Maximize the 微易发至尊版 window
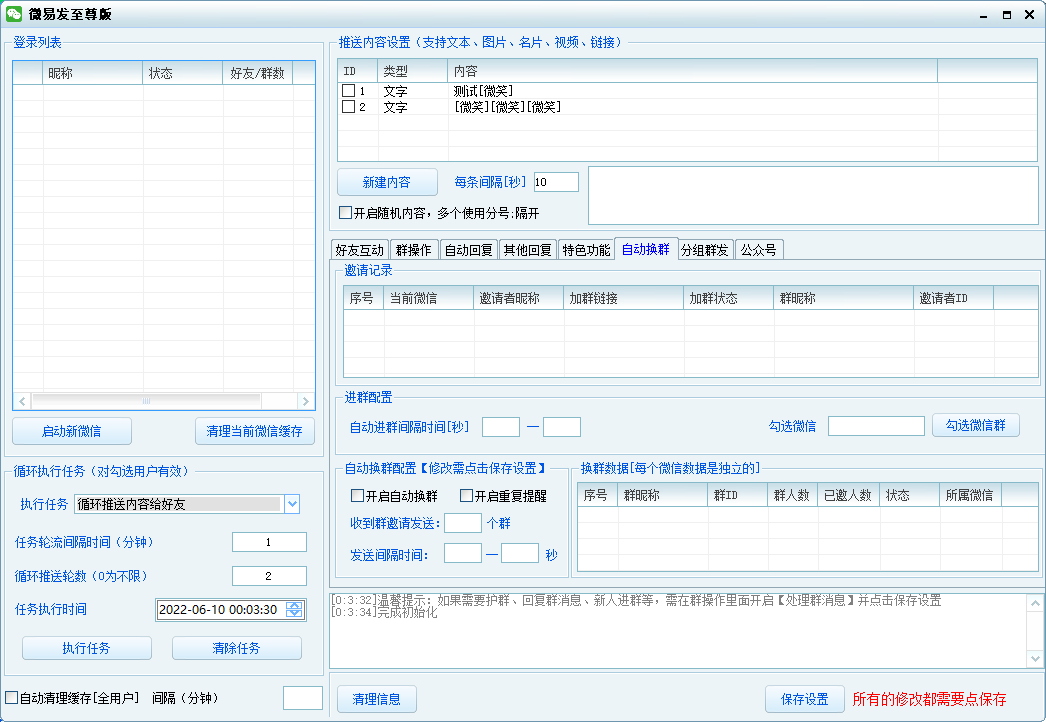This screenshot has width=1046, height=722. [1007, 15]
